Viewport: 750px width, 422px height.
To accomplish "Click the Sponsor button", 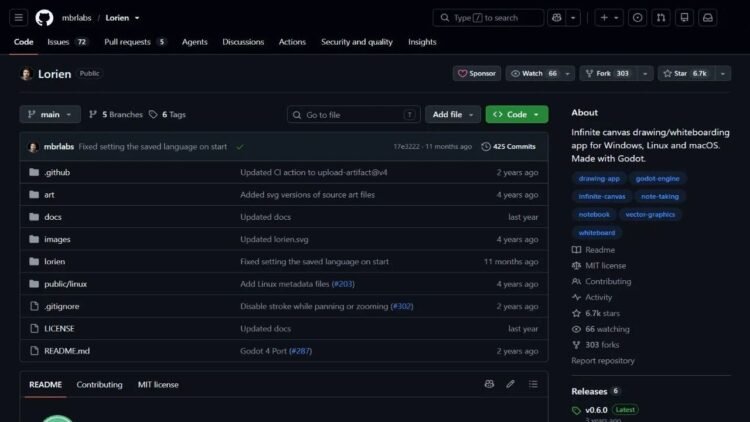I will (477, 74).
